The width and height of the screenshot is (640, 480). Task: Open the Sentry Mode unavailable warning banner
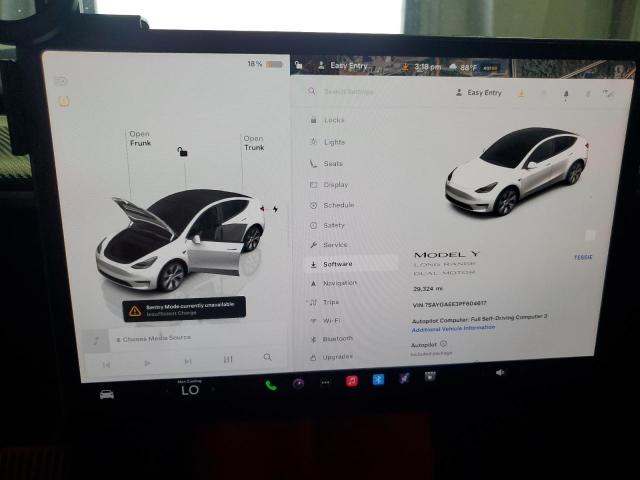point(184,309)
